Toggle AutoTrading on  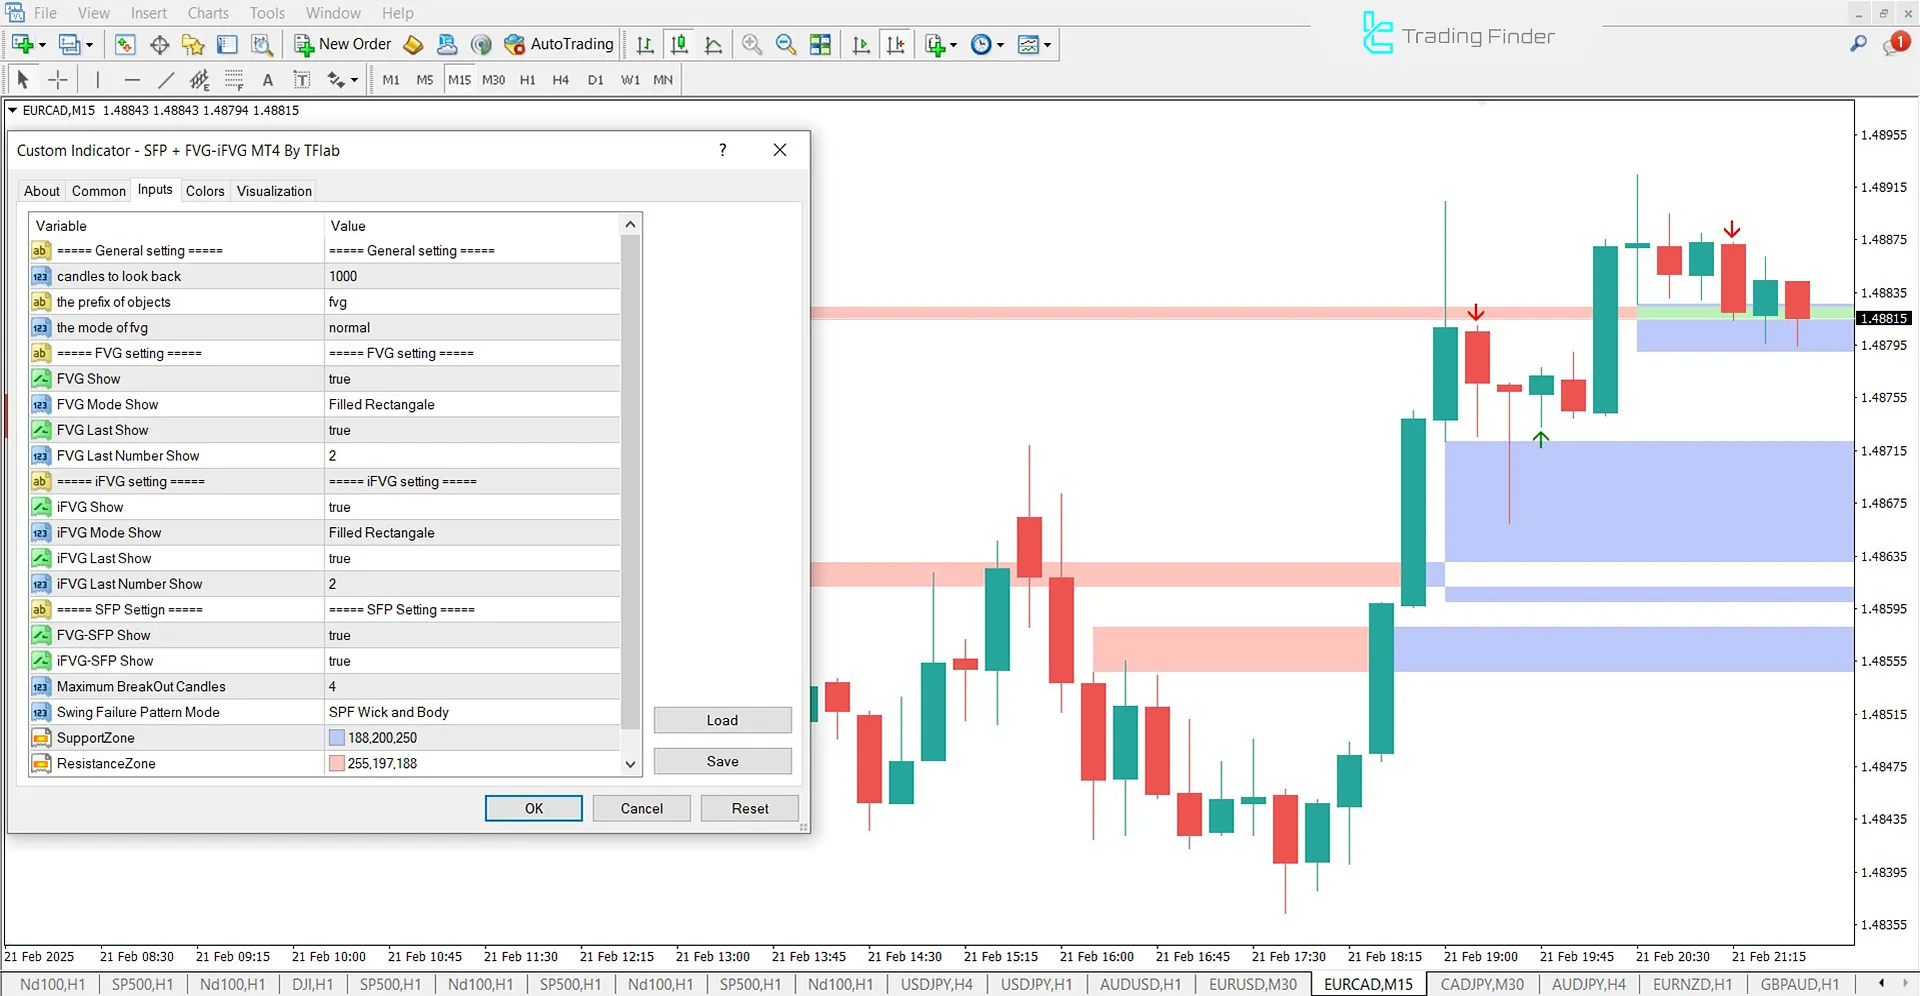pyautogui.click(x=558, y=44)
